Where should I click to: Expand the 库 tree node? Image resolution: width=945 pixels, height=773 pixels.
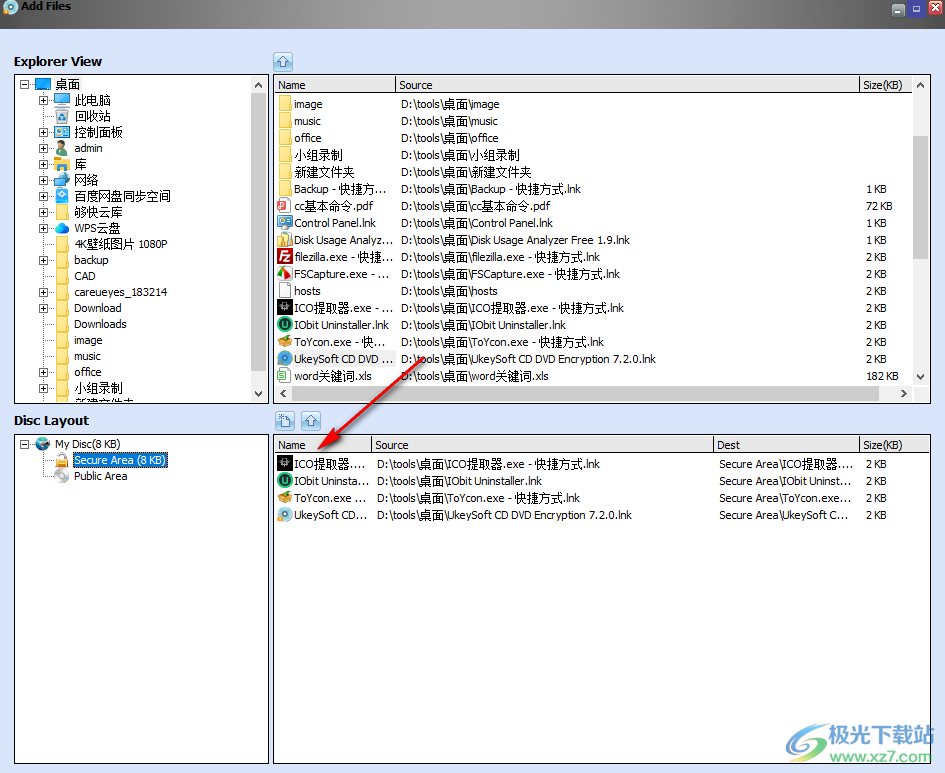point(43,164)
